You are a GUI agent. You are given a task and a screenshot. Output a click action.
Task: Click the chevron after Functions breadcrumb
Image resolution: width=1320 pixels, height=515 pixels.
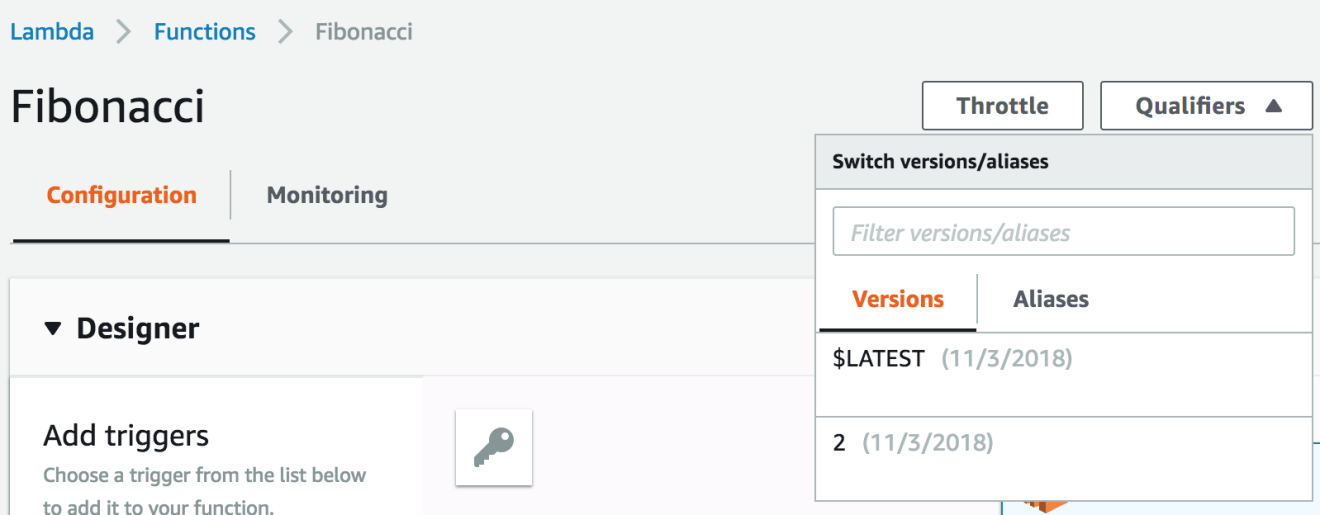pyautogui.click(x=286, y=32)
